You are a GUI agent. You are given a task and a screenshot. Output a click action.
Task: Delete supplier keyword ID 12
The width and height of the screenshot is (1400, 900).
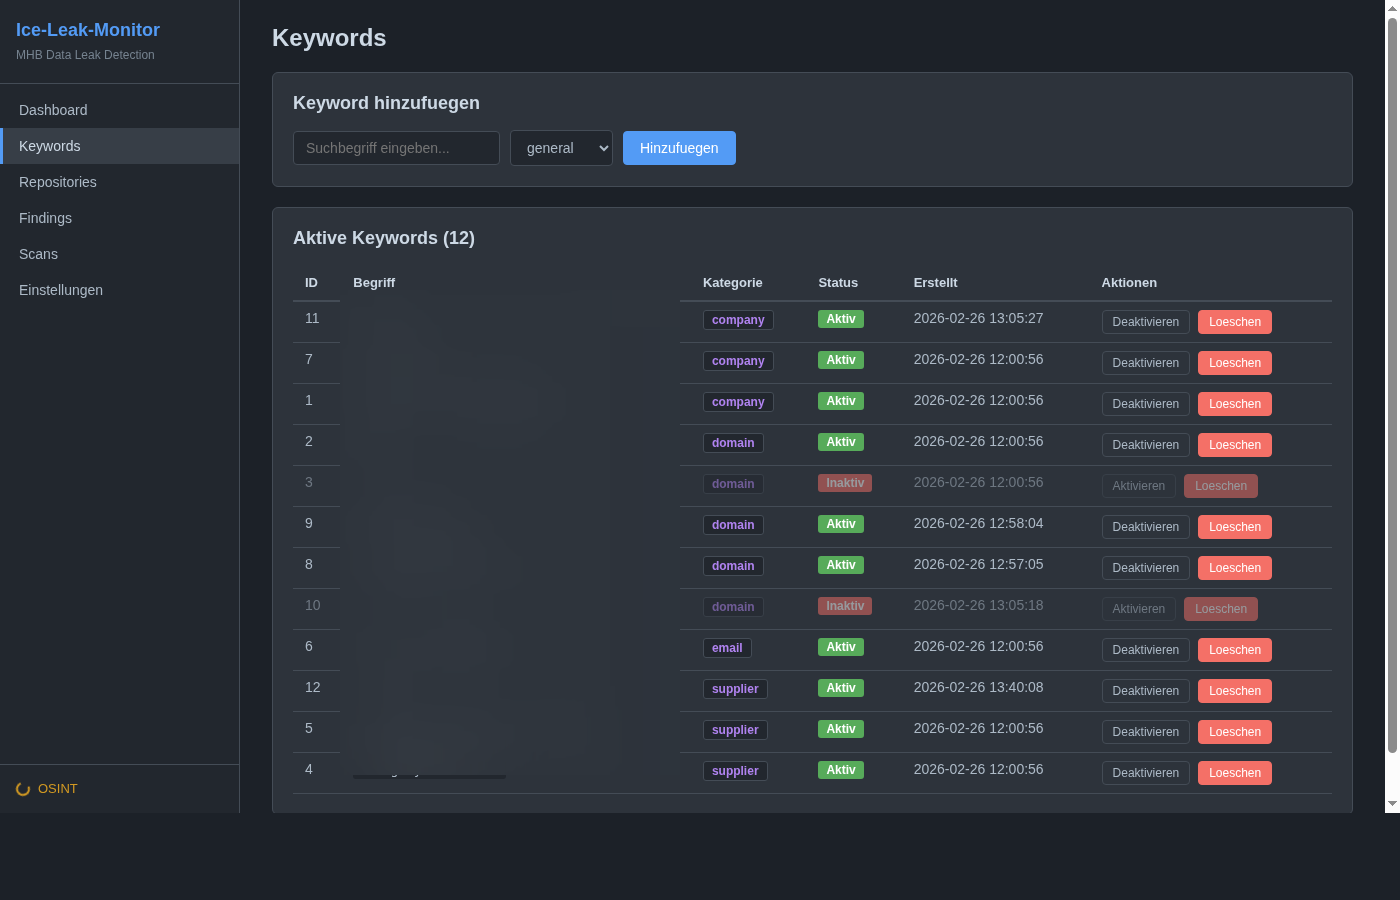pos(1235,691)
